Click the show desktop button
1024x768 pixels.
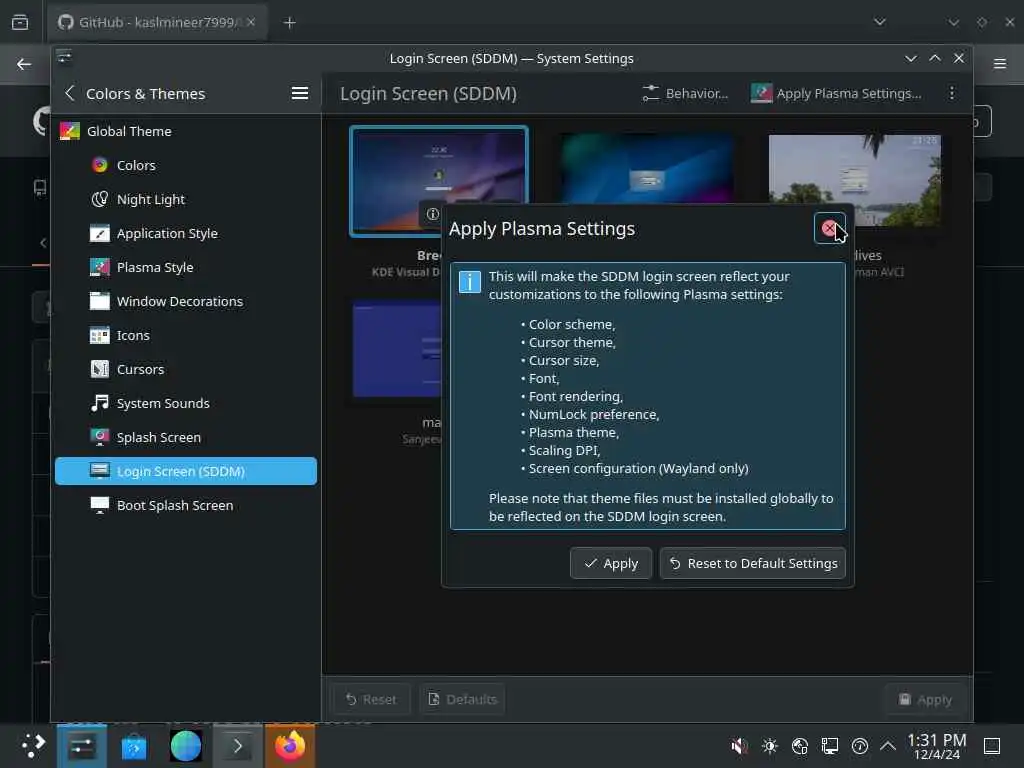(x=992, y=746)
